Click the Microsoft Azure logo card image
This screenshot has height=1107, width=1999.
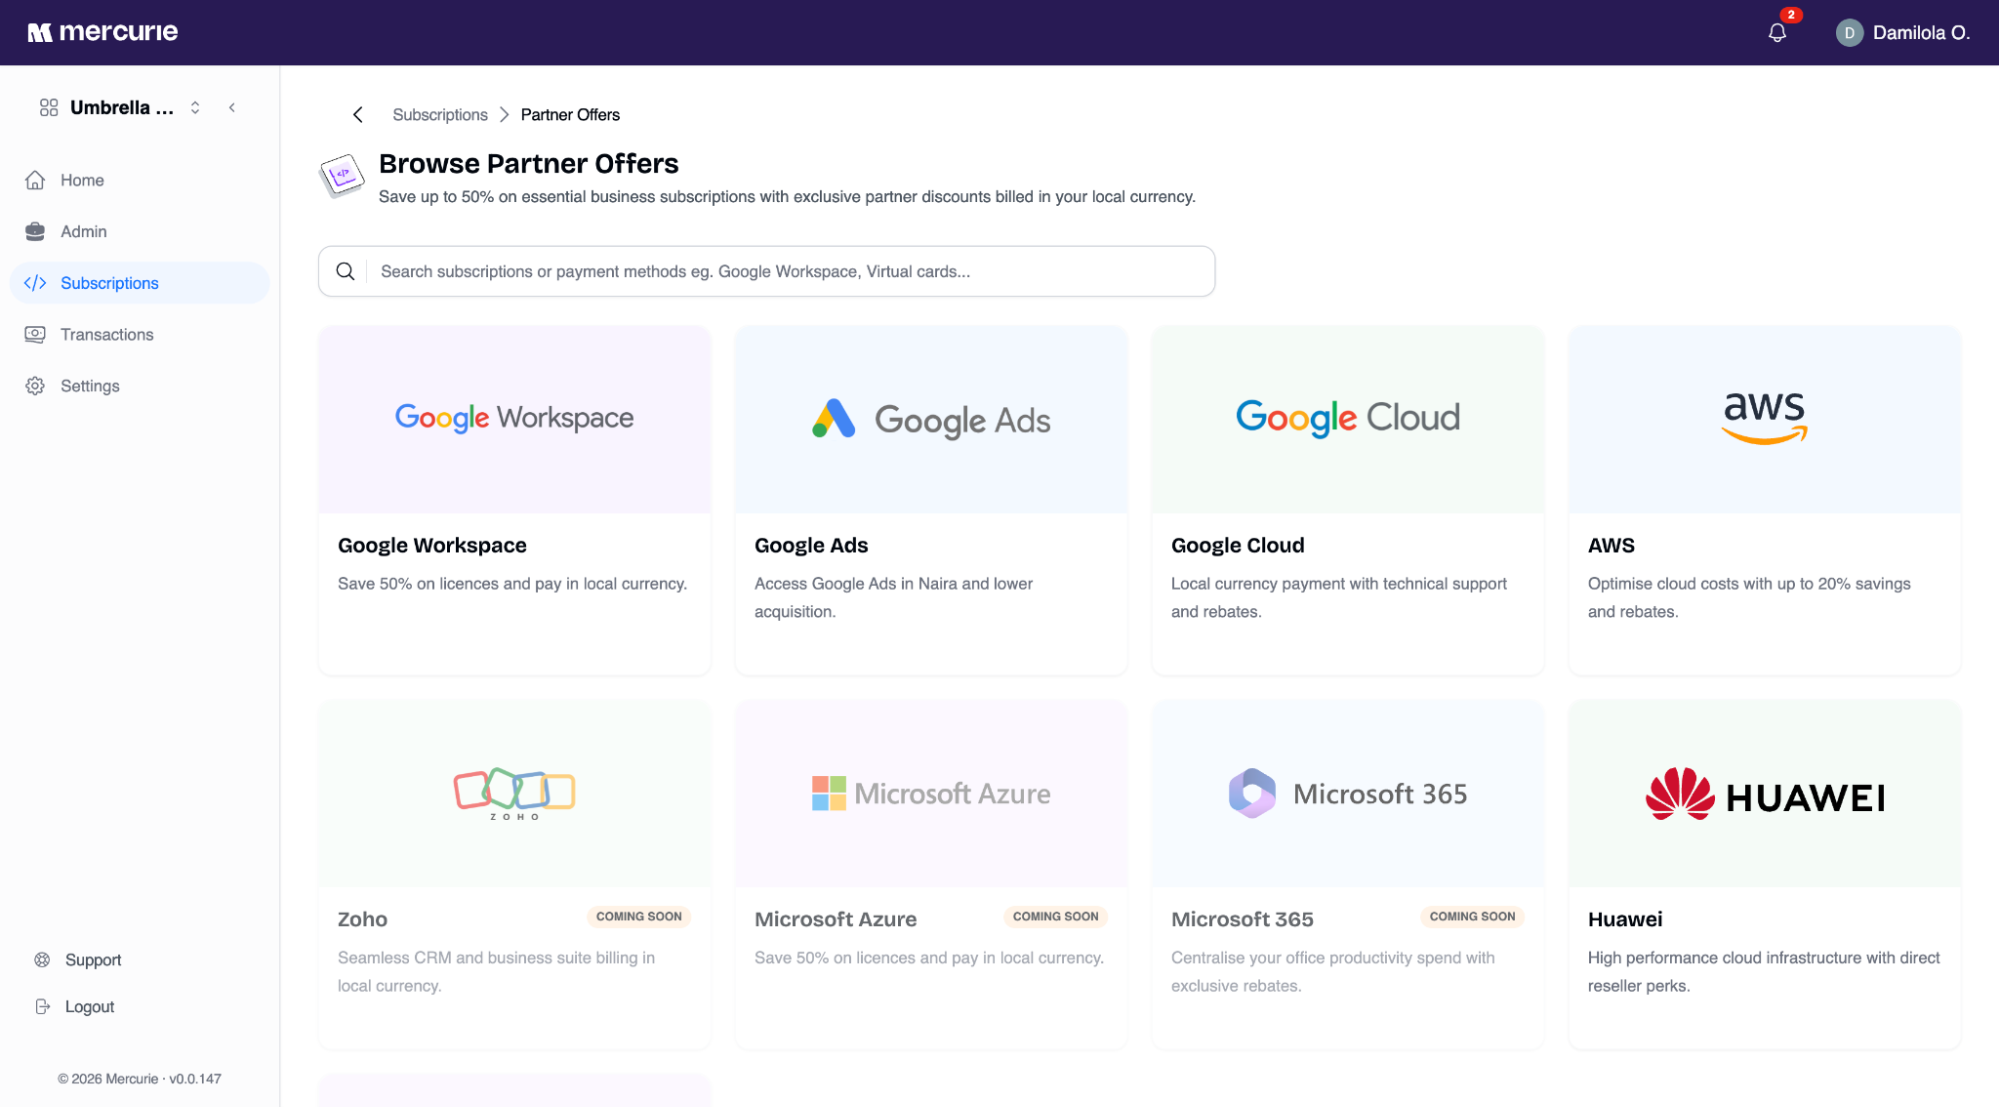point(931,793)
